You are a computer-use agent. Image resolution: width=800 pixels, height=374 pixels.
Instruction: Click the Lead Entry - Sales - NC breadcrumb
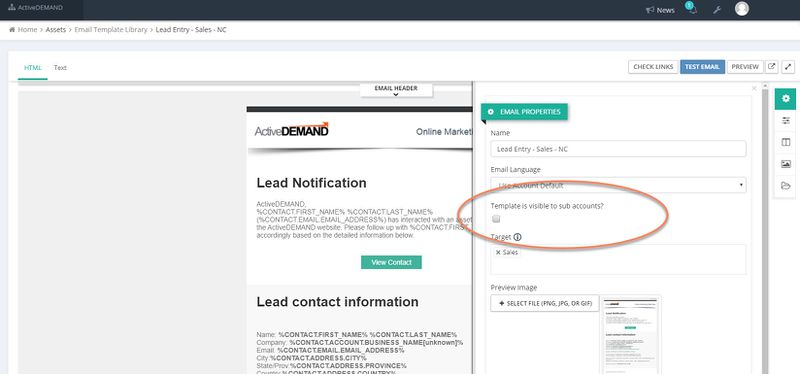click(191, 30)
